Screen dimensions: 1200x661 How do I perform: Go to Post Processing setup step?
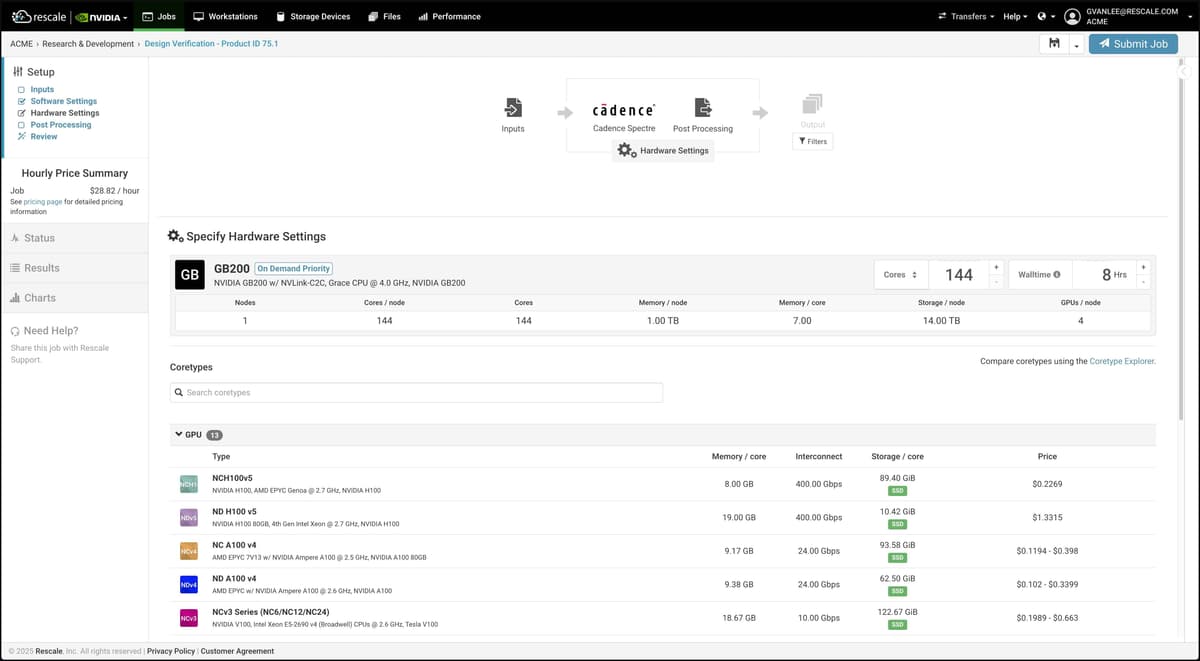(61, 125)
